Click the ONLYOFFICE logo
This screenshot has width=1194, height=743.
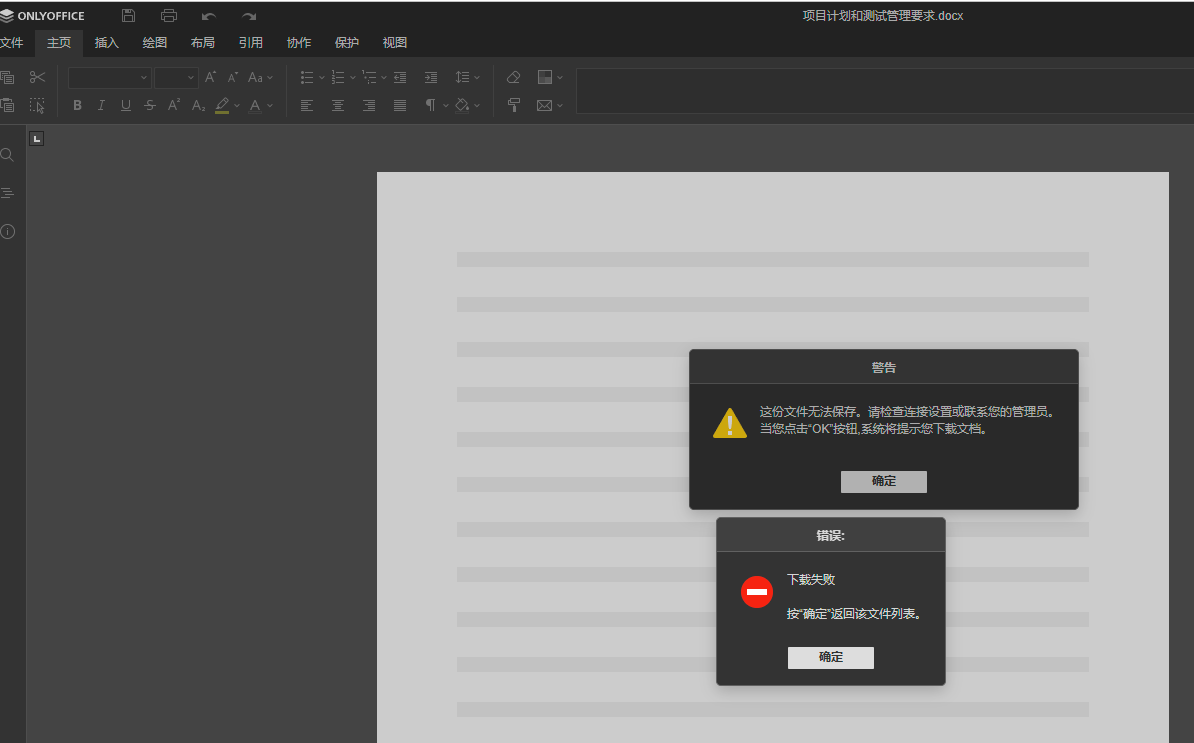click(x=43, y=16)
